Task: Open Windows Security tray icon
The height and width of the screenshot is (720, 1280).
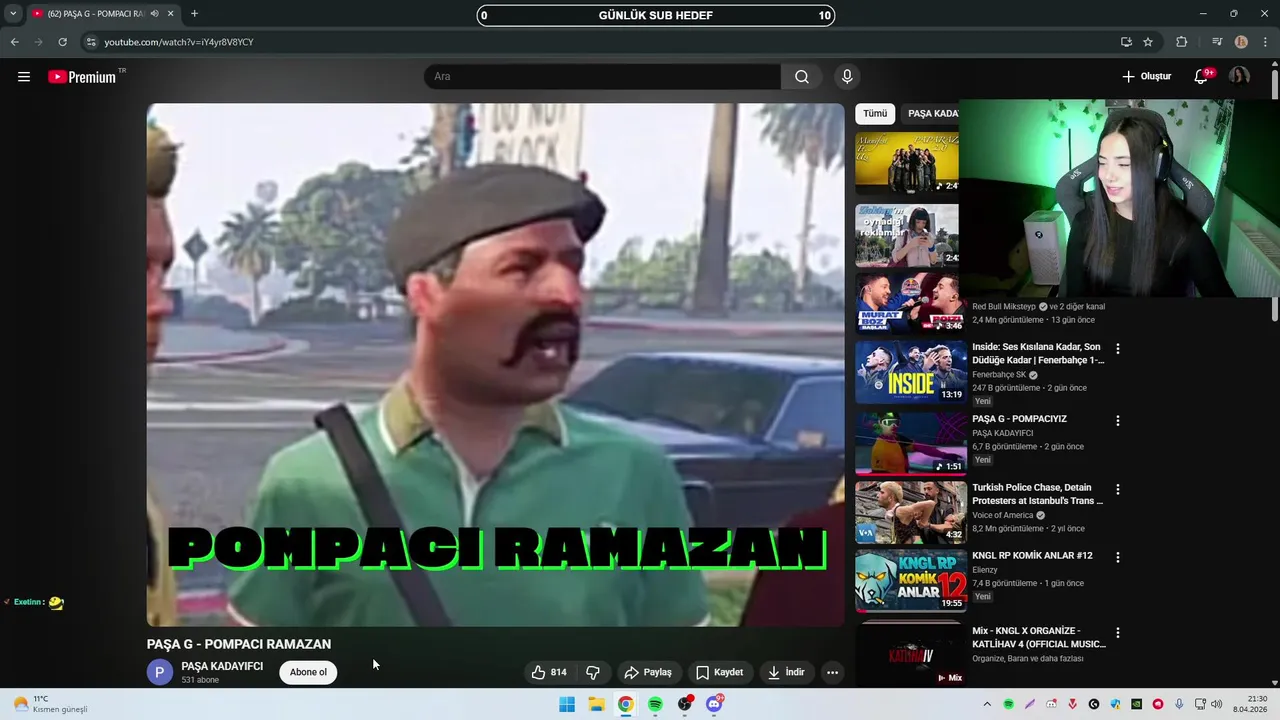Action: 1115,704
